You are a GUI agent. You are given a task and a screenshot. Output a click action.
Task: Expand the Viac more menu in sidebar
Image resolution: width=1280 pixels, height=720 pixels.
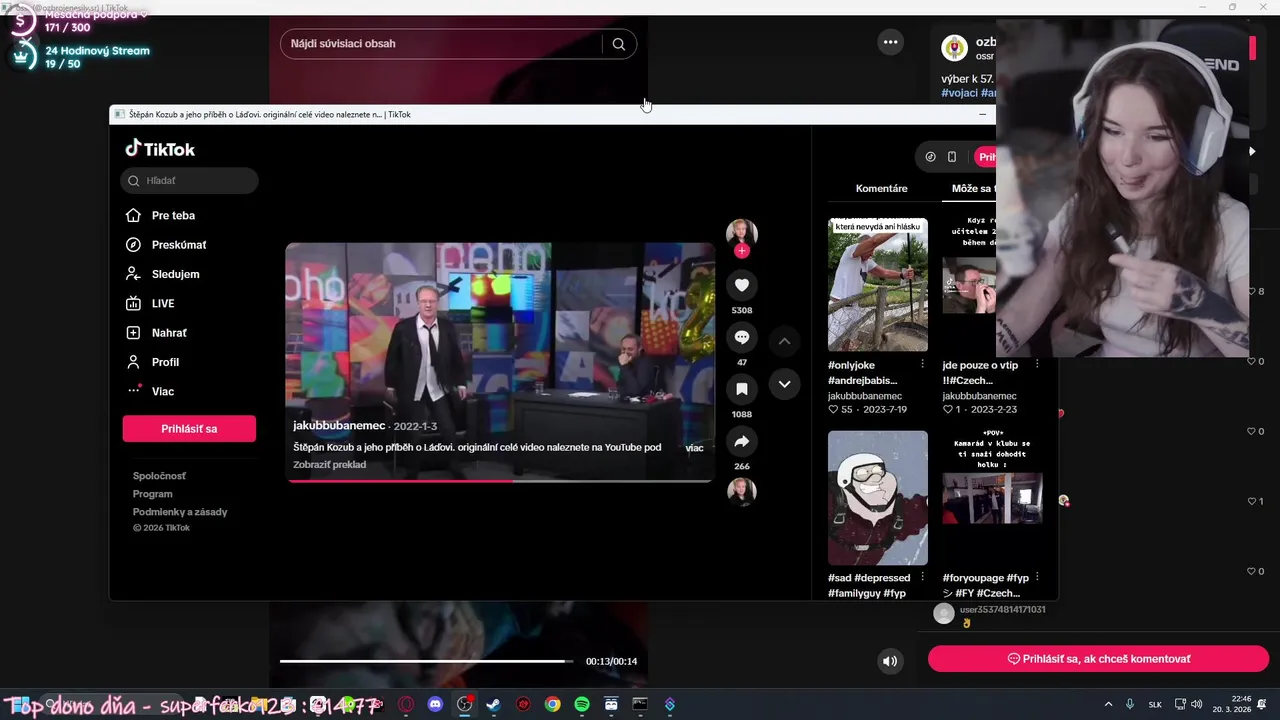click(x=153, y=391)
